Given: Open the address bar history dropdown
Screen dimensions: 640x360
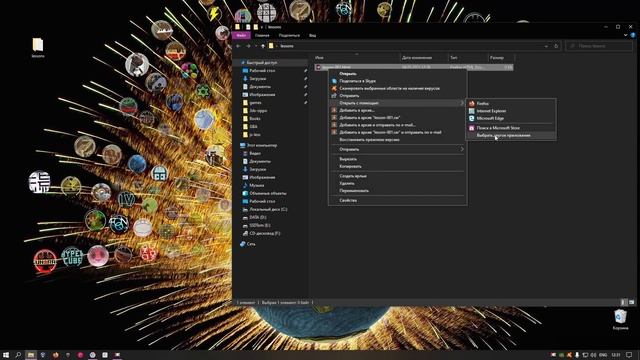Looking at the screenshot, I should [546, 46].
